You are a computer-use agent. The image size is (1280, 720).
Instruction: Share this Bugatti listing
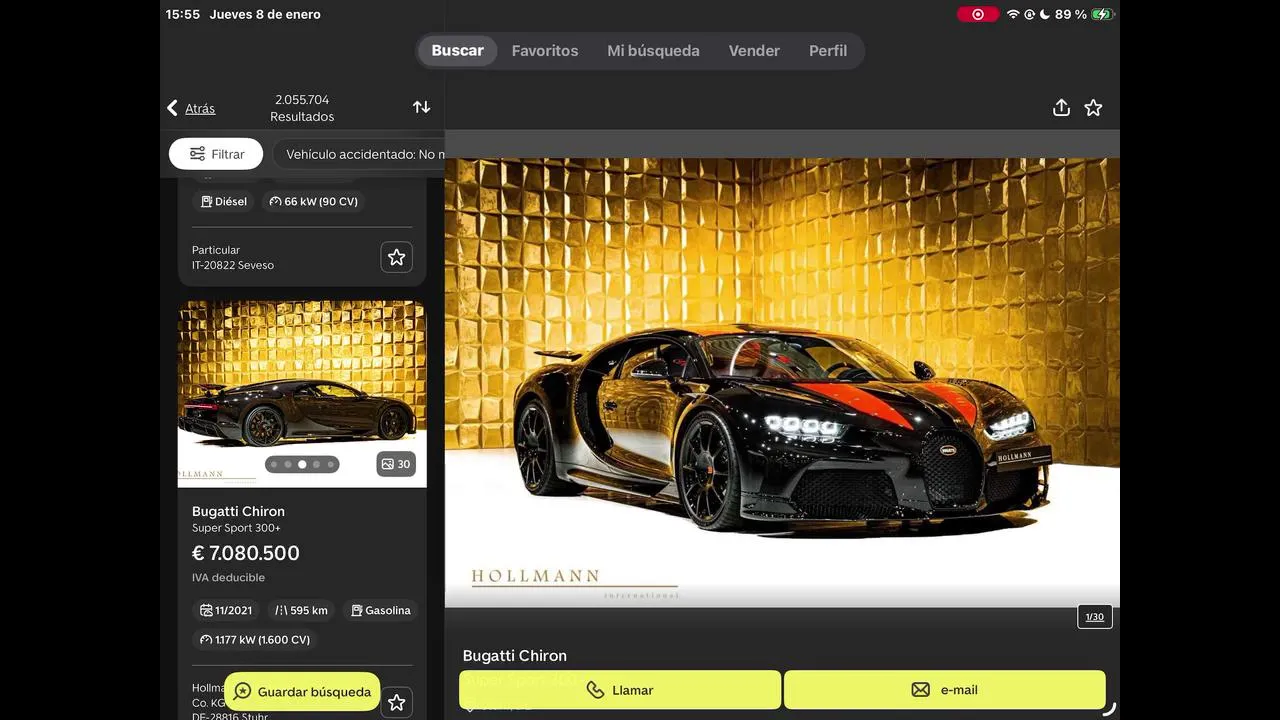click(1061, 107)
